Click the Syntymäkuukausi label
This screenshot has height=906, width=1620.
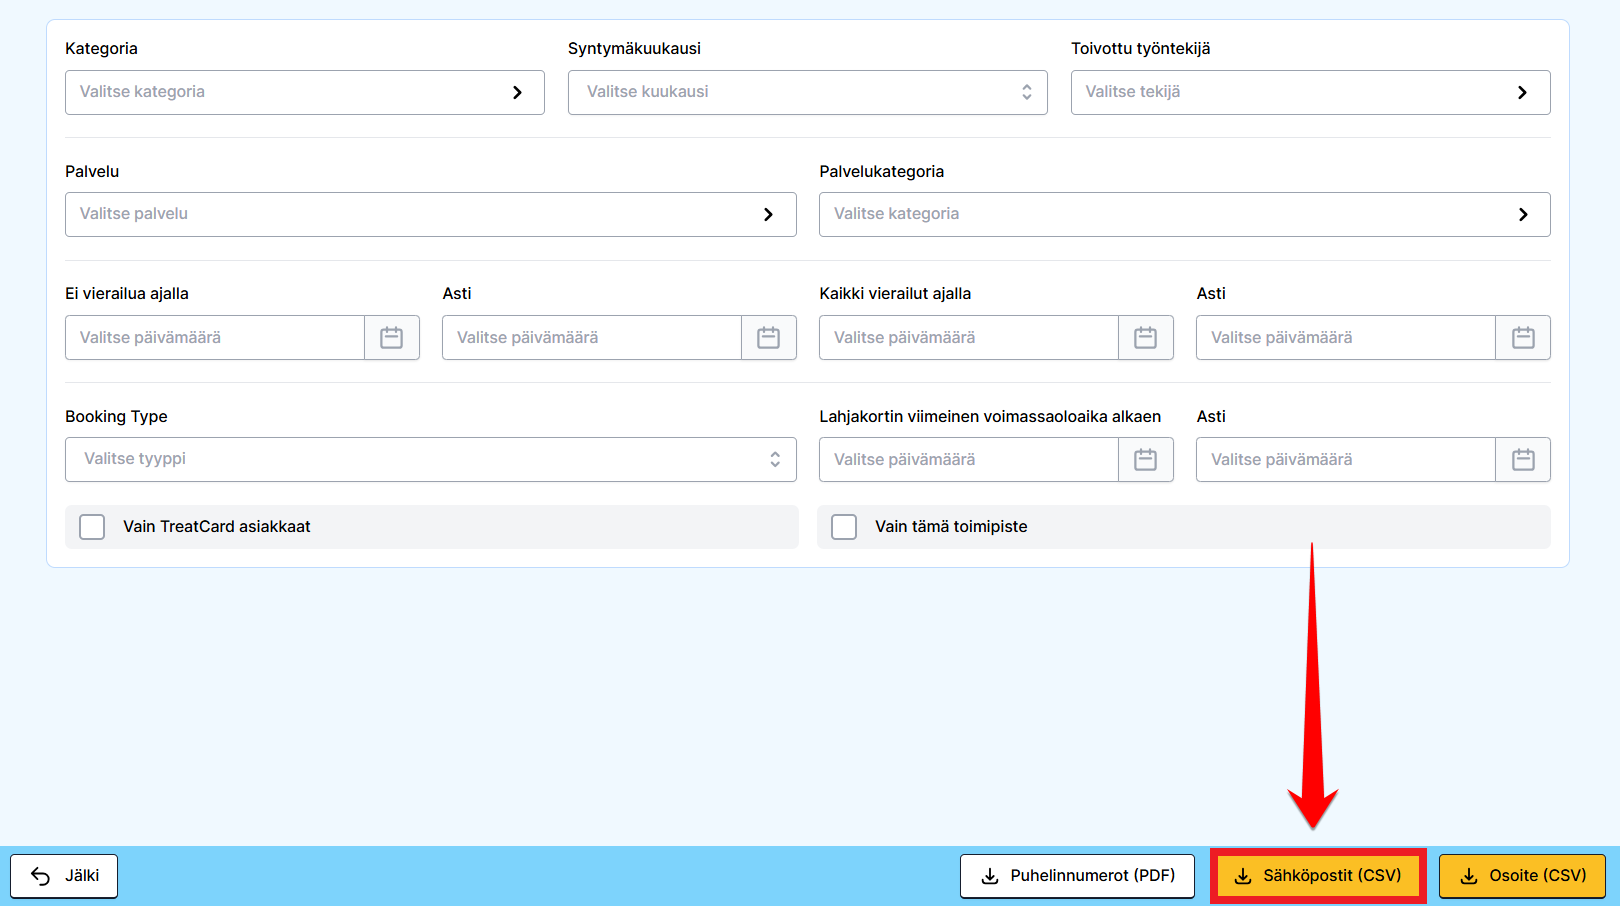pyautogui.click(x=634, y=49)
